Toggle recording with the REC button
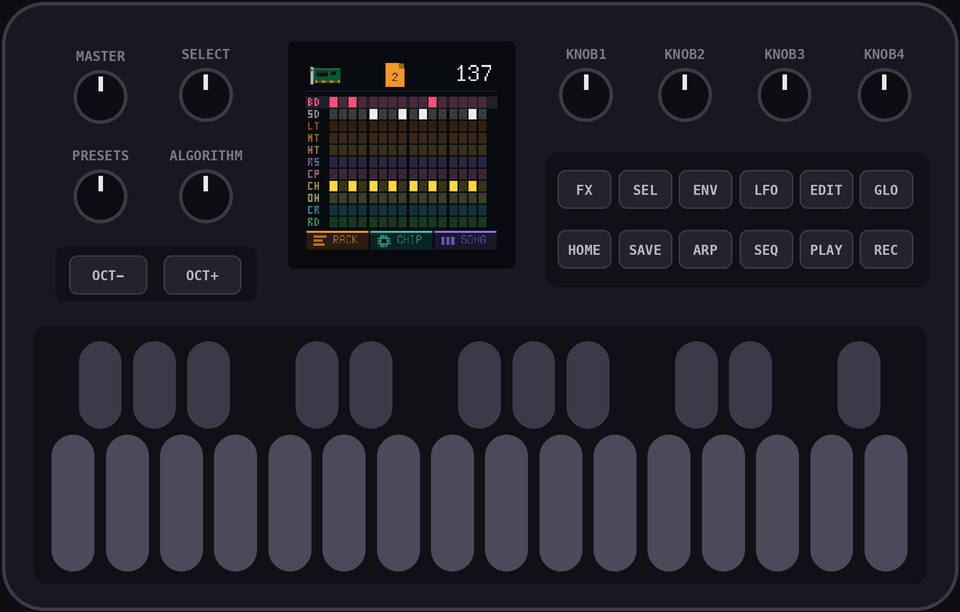 pyautogui.click(x=886, y=250)
